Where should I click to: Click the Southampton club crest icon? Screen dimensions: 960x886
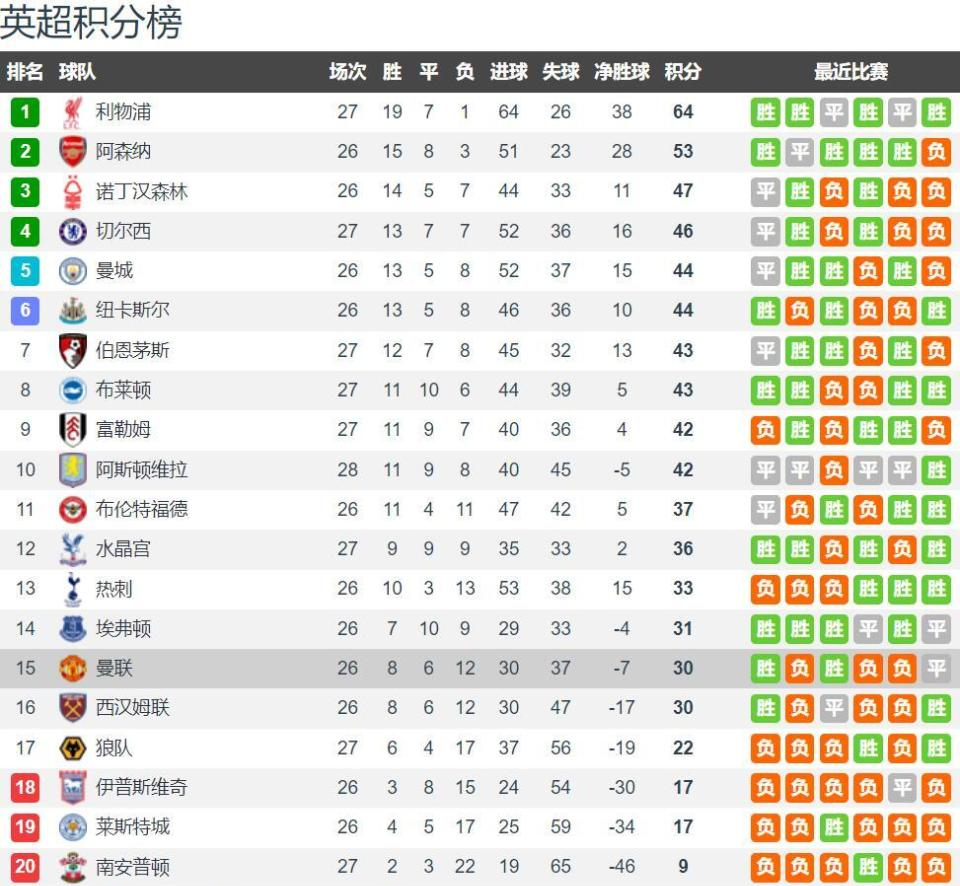[73, 866]
